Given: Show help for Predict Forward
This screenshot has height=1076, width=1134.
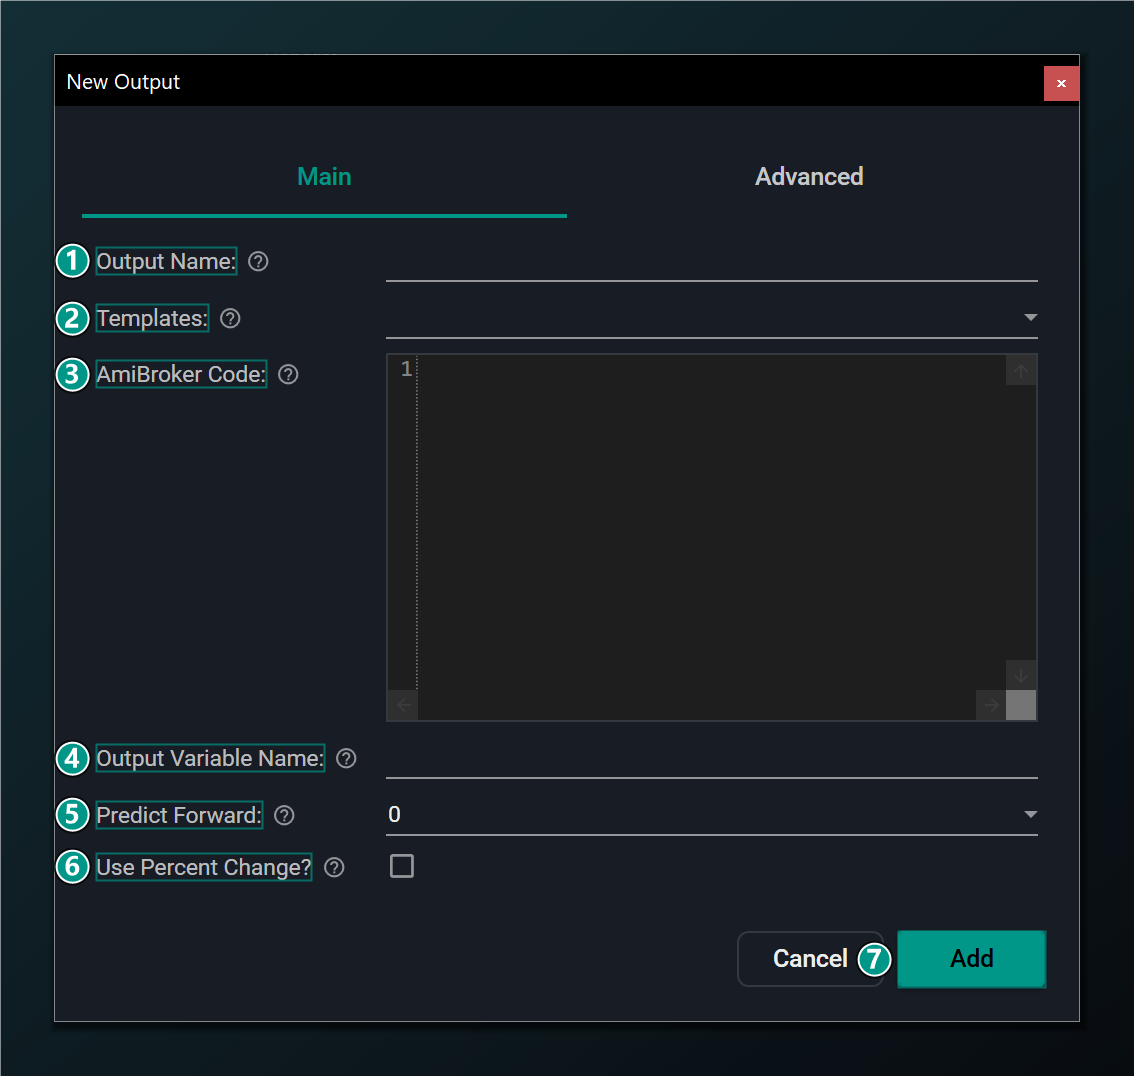Looking at the screenshot, I should pos(284,816).
